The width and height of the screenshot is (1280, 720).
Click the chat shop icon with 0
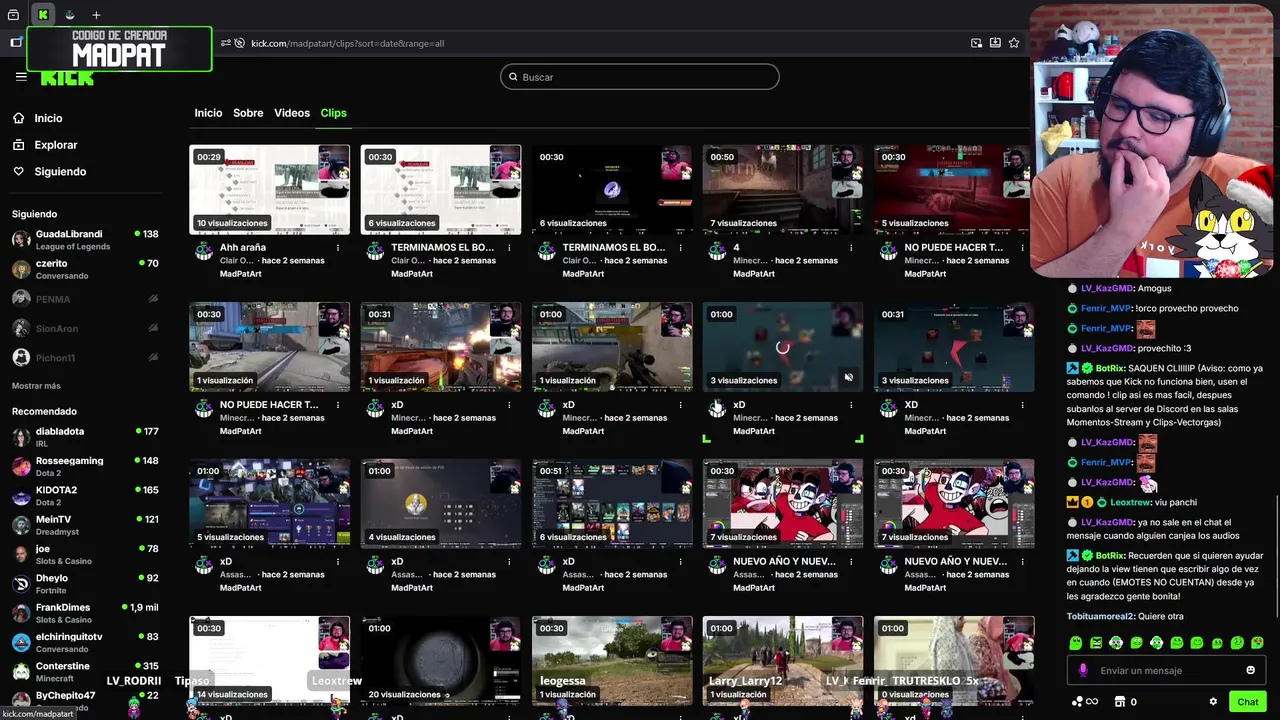pyautogui.click(x=1119, y=702)
